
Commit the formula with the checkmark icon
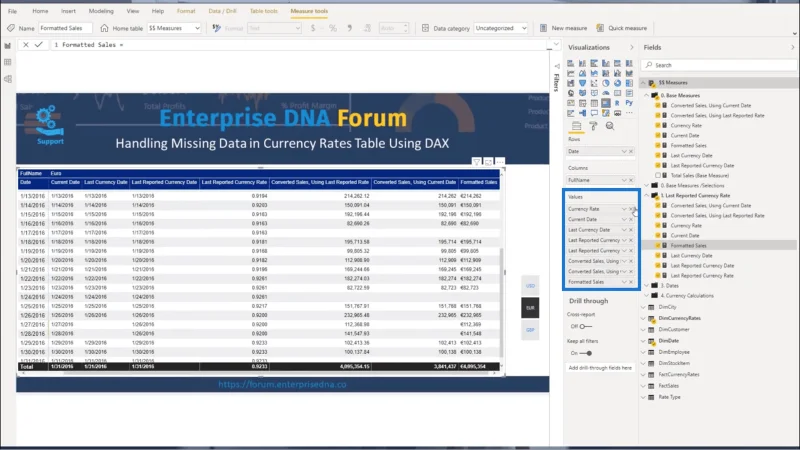click(x=38, y=45)
